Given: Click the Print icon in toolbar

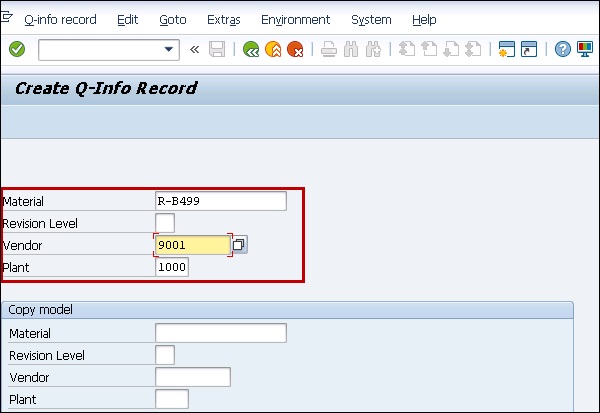Looking at the screenshot, I should pyautogui.click(x=329, y=49).
